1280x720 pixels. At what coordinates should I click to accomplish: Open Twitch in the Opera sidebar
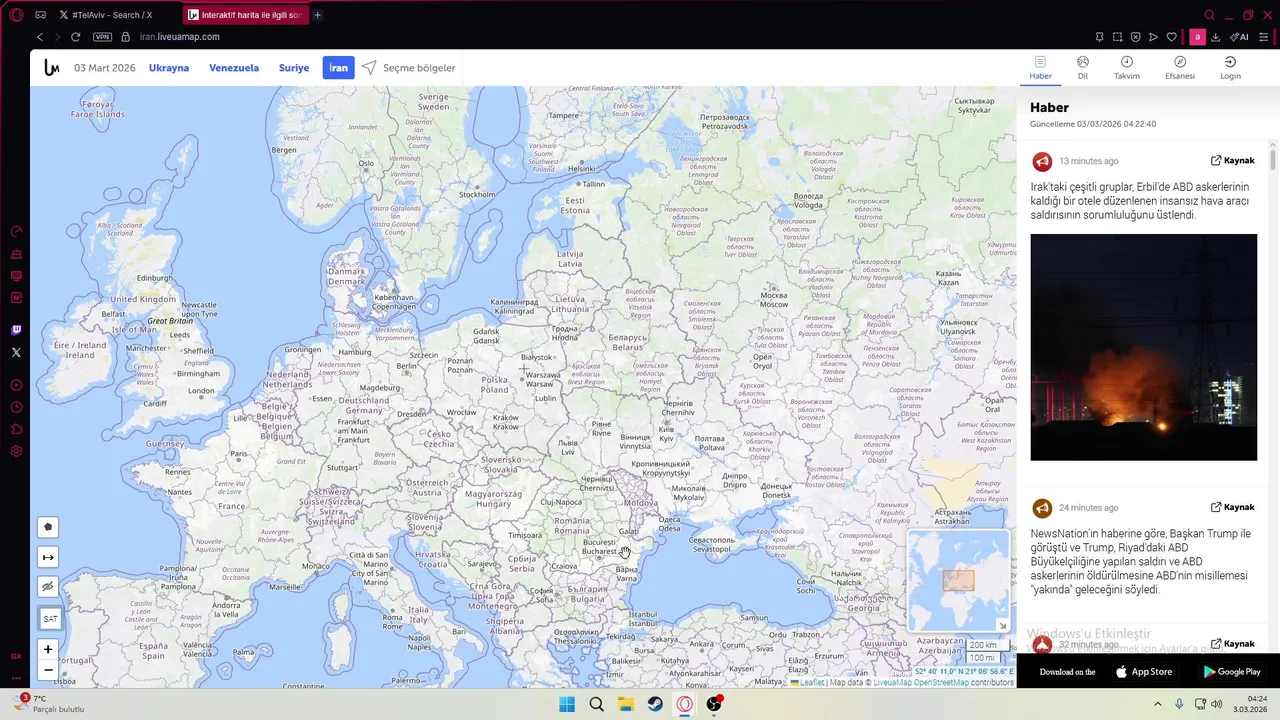point(16,330)
